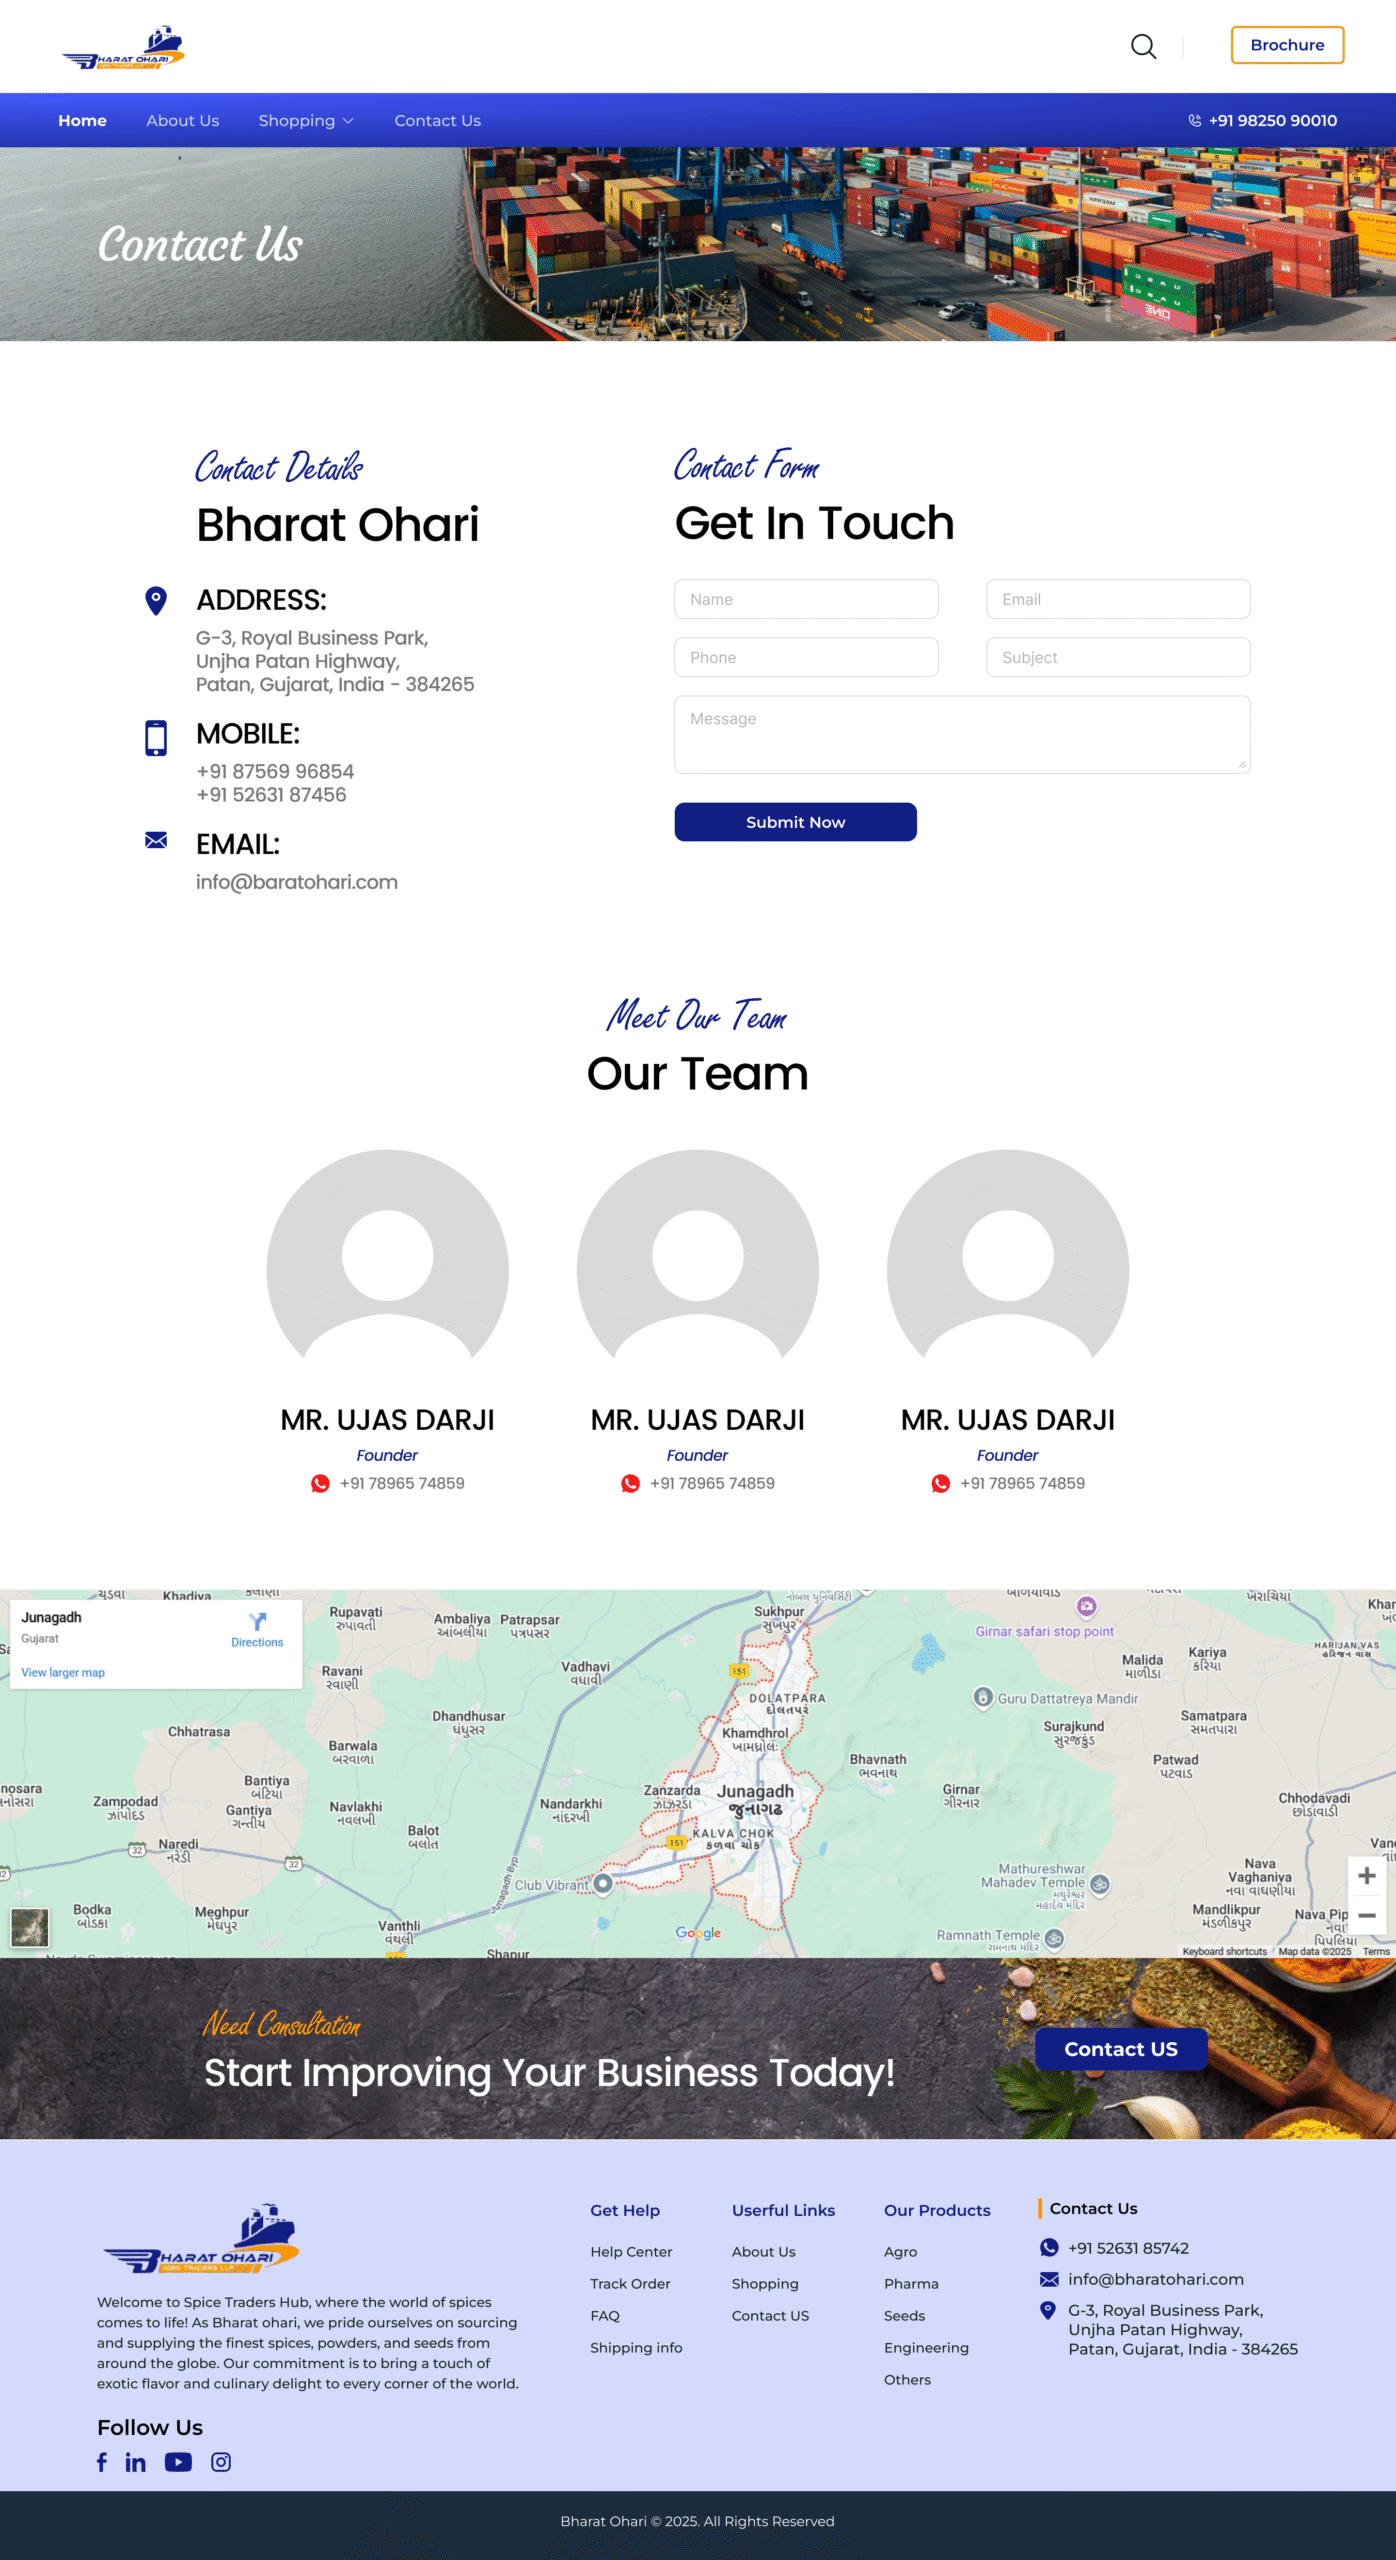
Task: Click Girnar safari stop point map marker
Action: pyautogui.click(x=1086, y=1606)
